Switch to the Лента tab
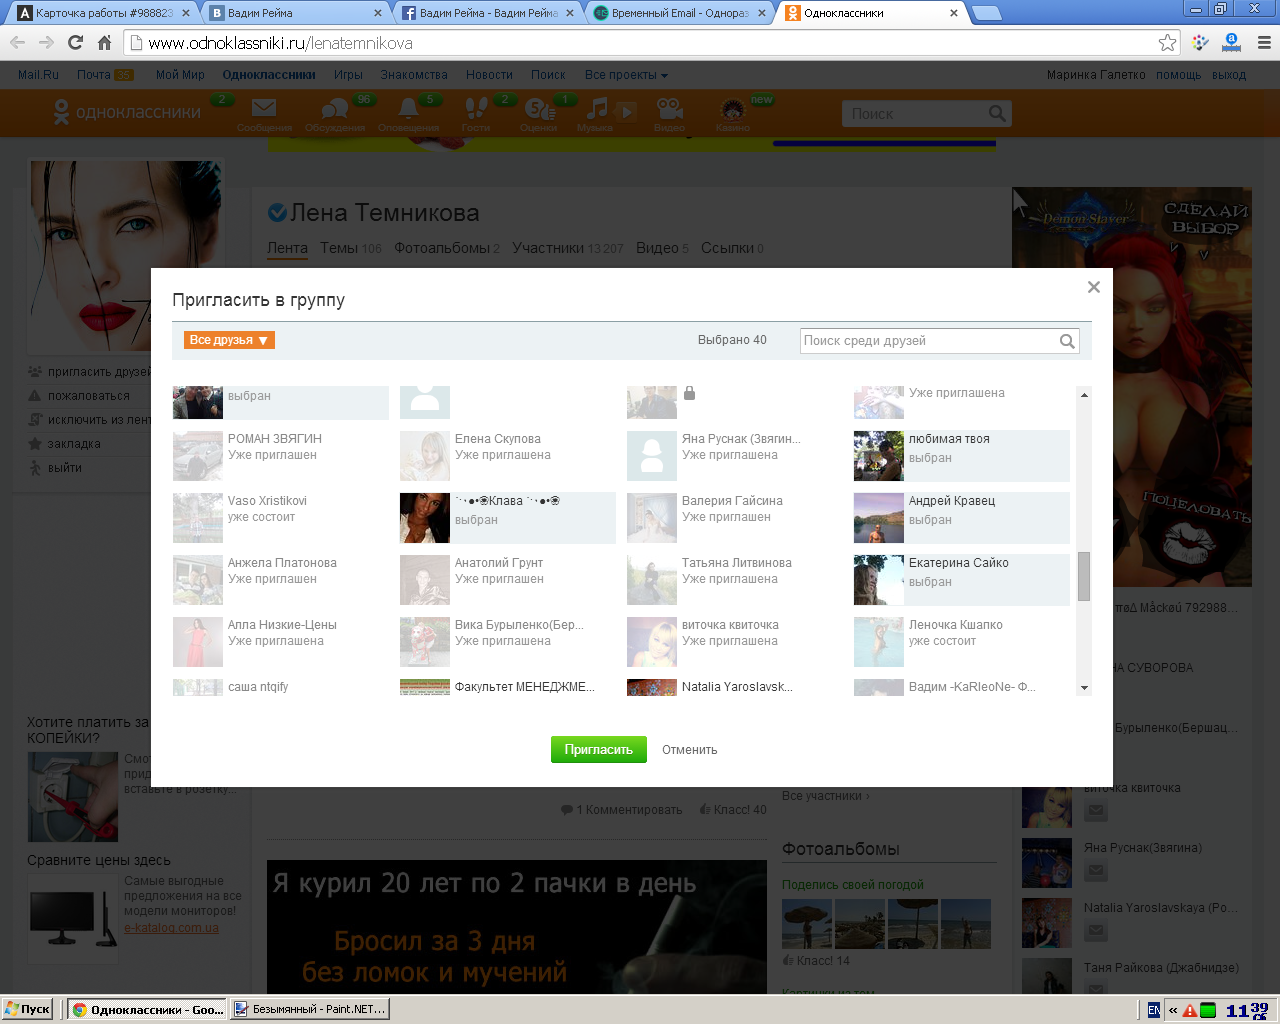 pyautogui.click(x=287, y=248)
